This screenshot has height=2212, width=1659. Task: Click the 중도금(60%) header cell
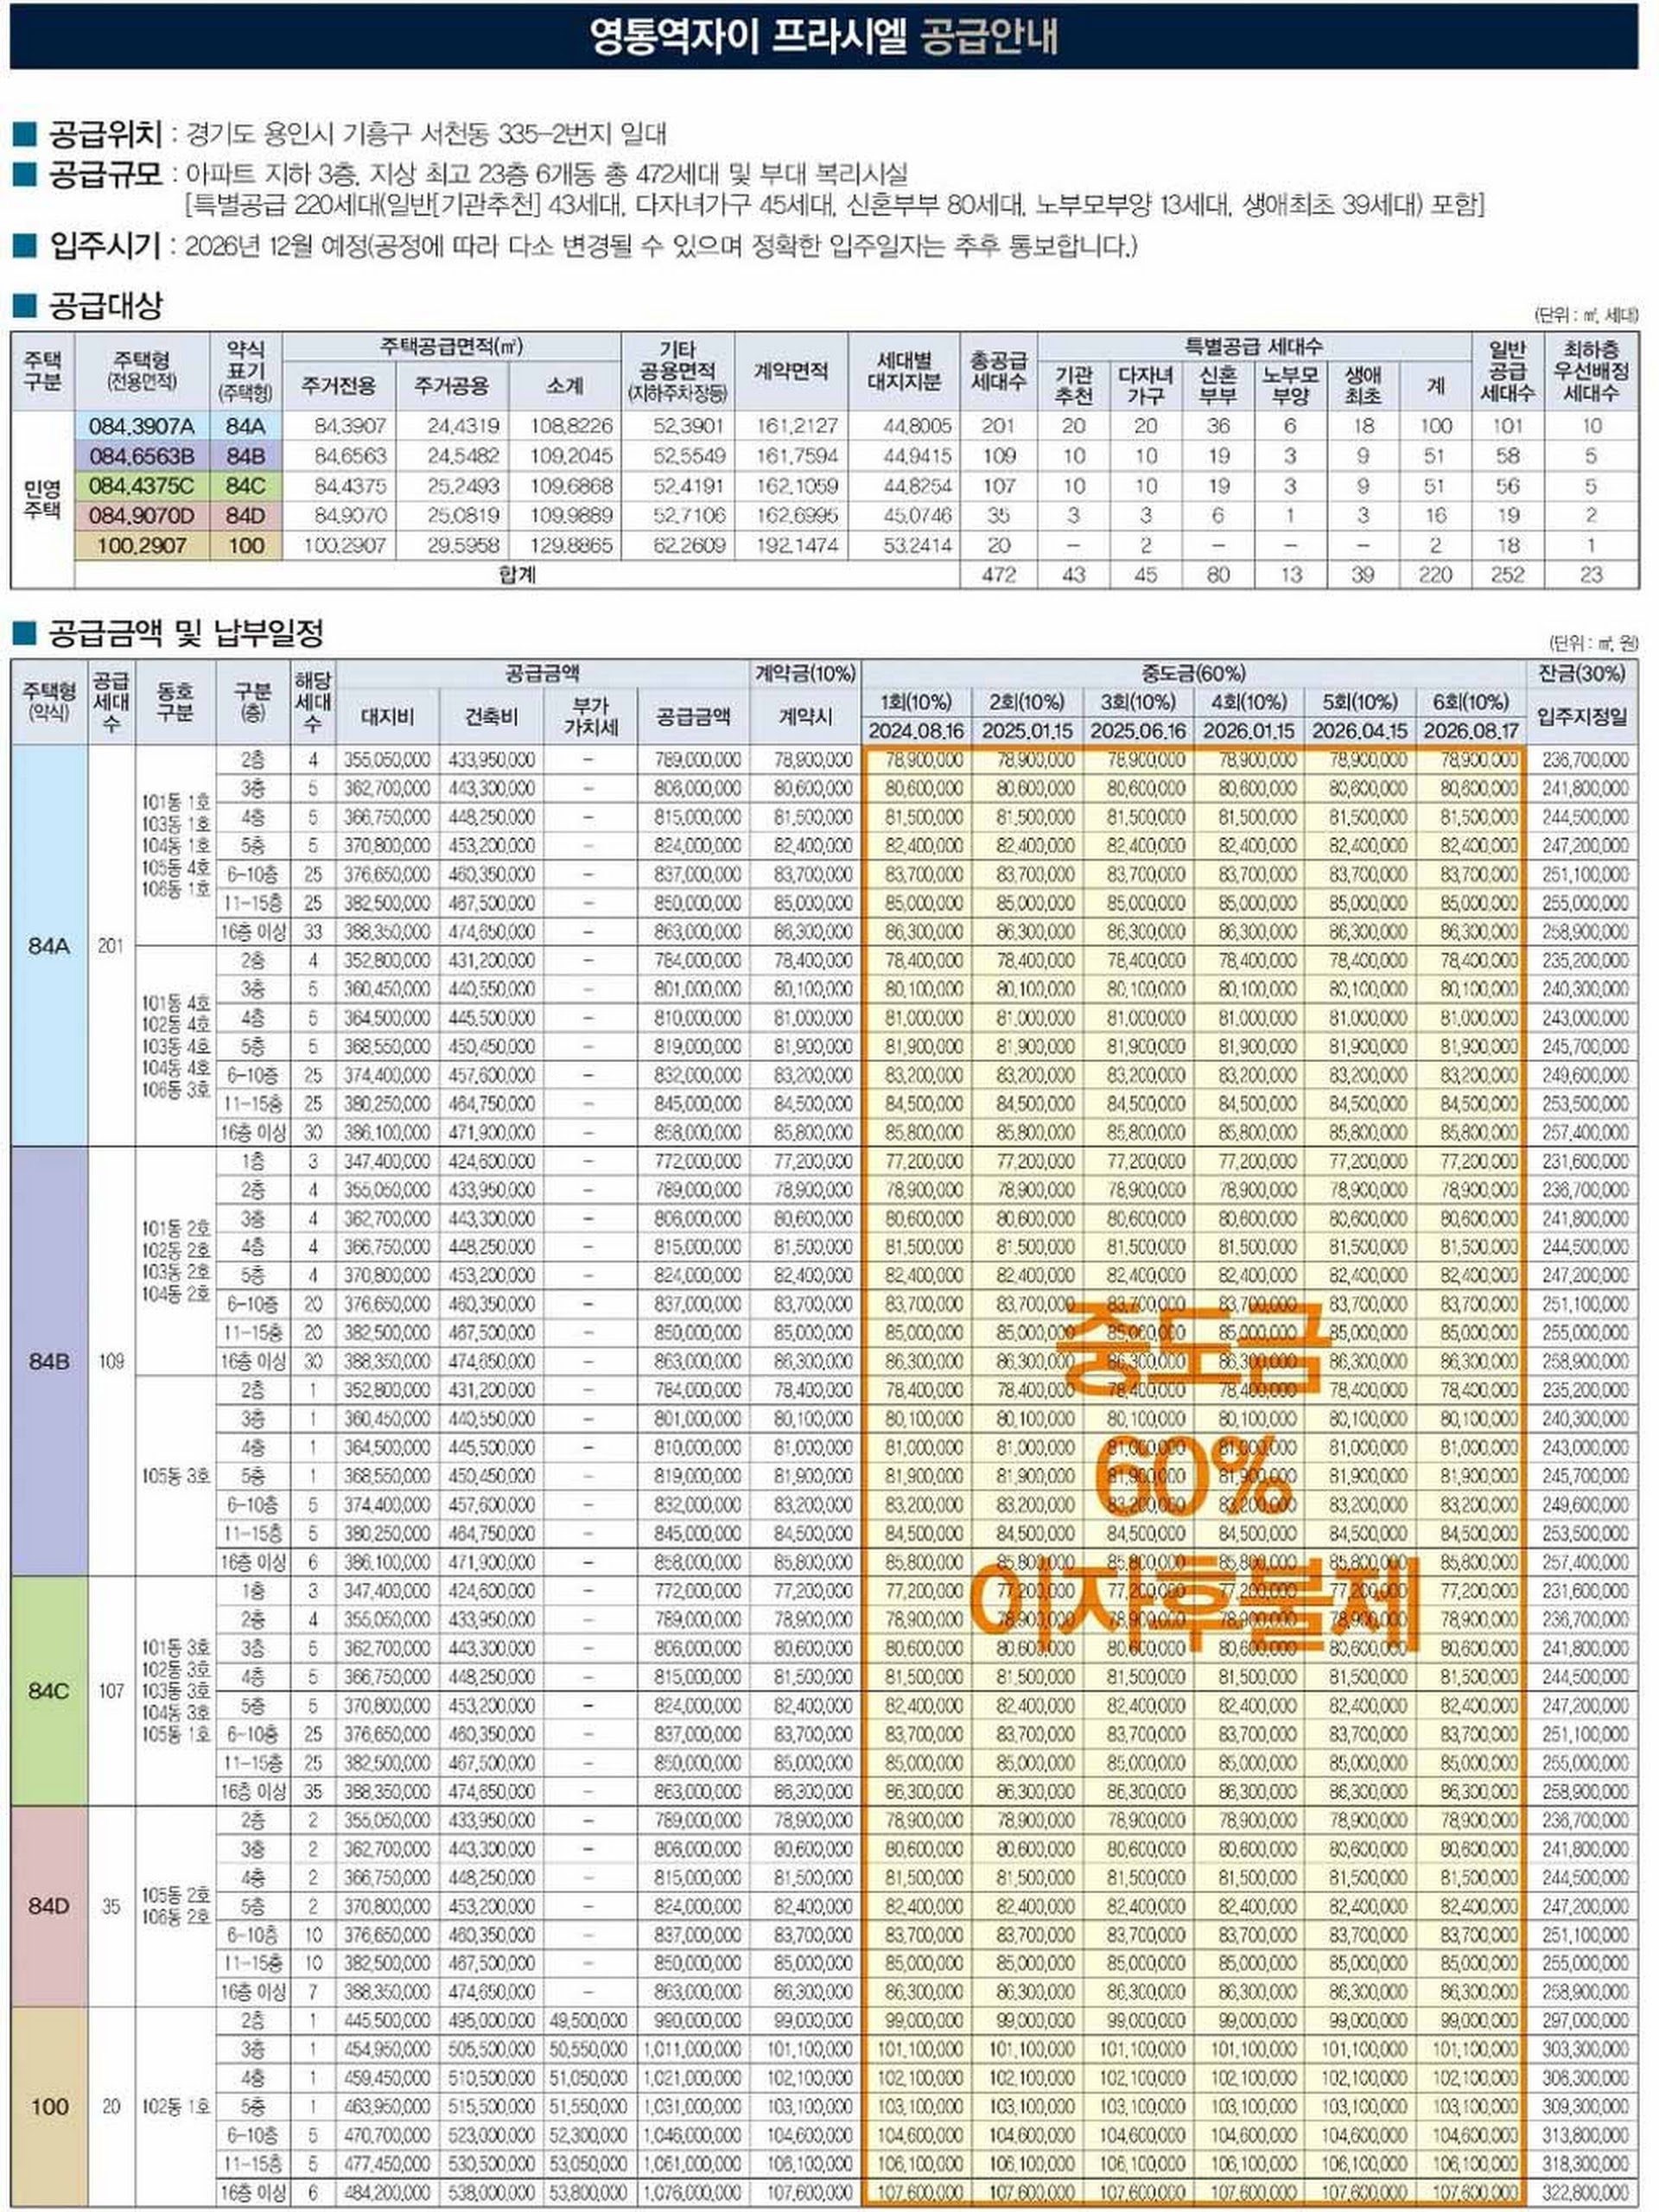1193,674
